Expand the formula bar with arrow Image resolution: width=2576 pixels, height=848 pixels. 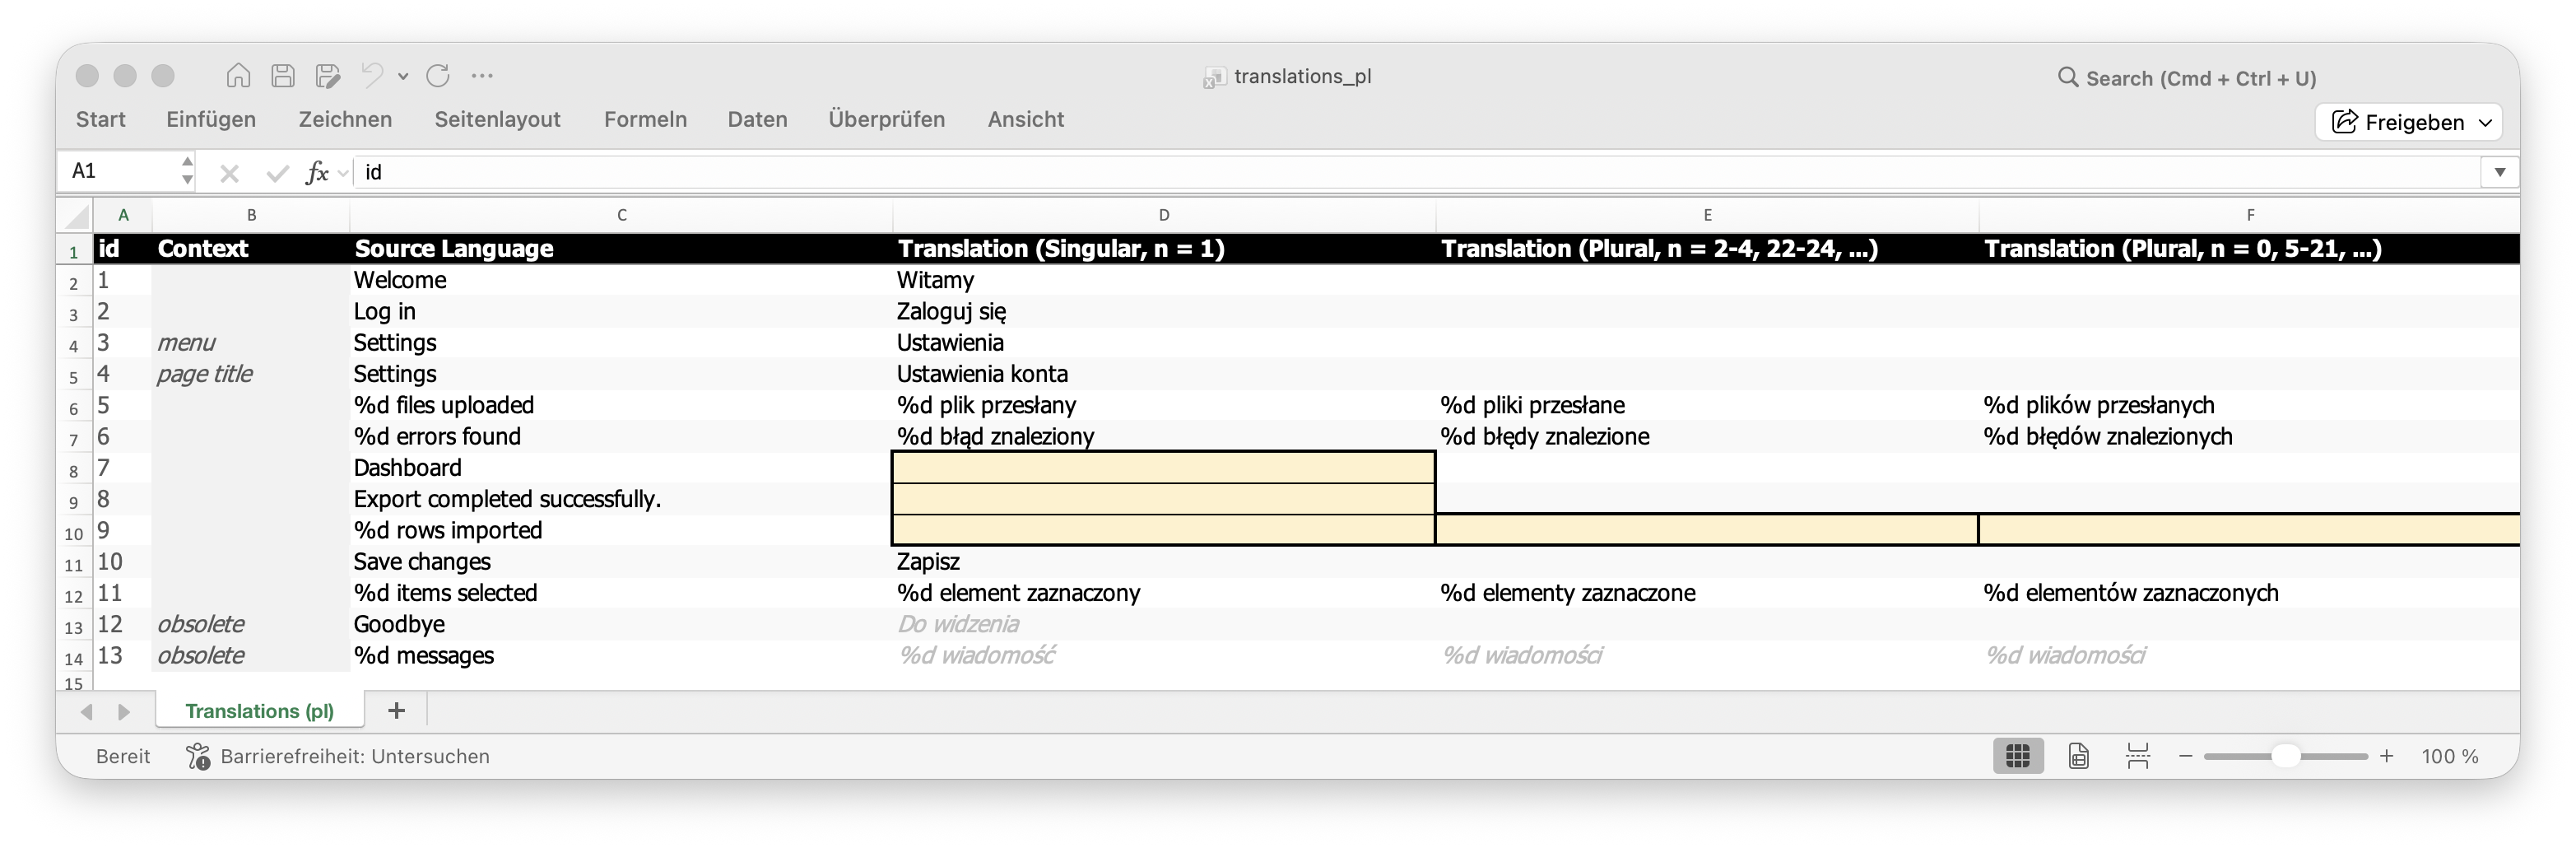(2500, 172)
